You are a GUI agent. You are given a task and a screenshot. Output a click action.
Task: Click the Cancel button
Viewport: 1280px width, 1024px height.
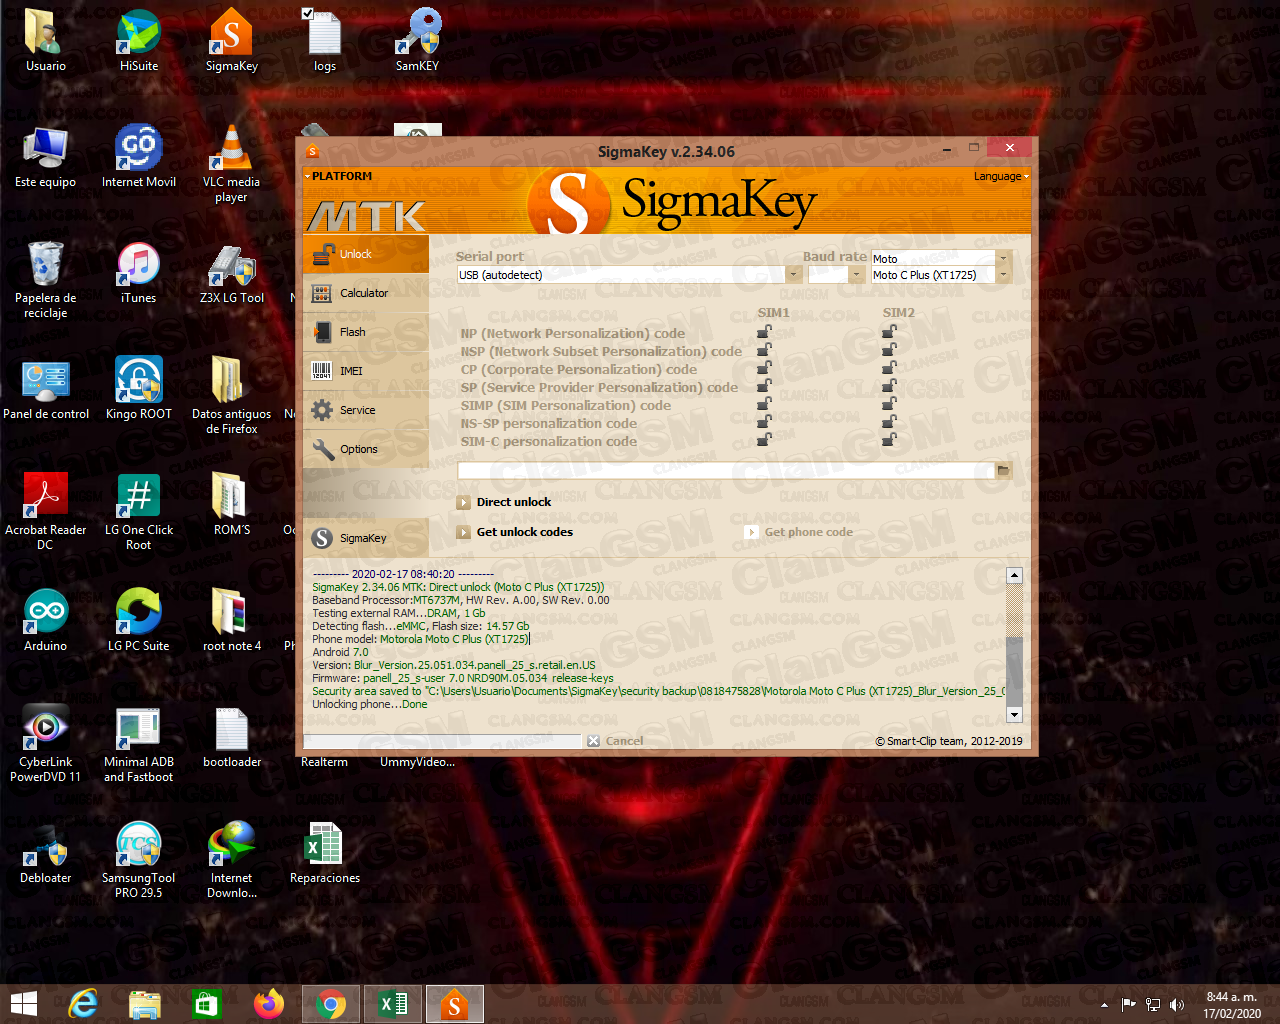tap(616, 741)
